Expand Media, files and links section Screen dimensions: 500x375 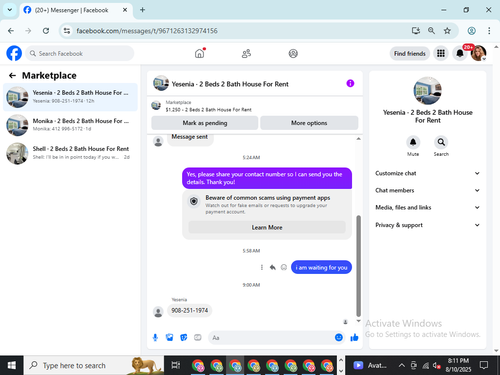427,207
